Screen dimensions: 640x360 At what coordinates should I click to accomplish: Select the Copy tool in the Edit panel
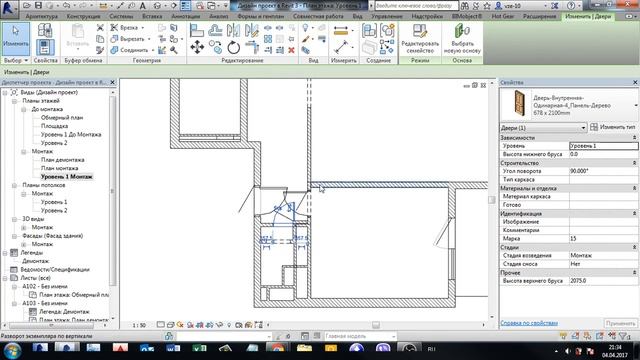point(215,47)
